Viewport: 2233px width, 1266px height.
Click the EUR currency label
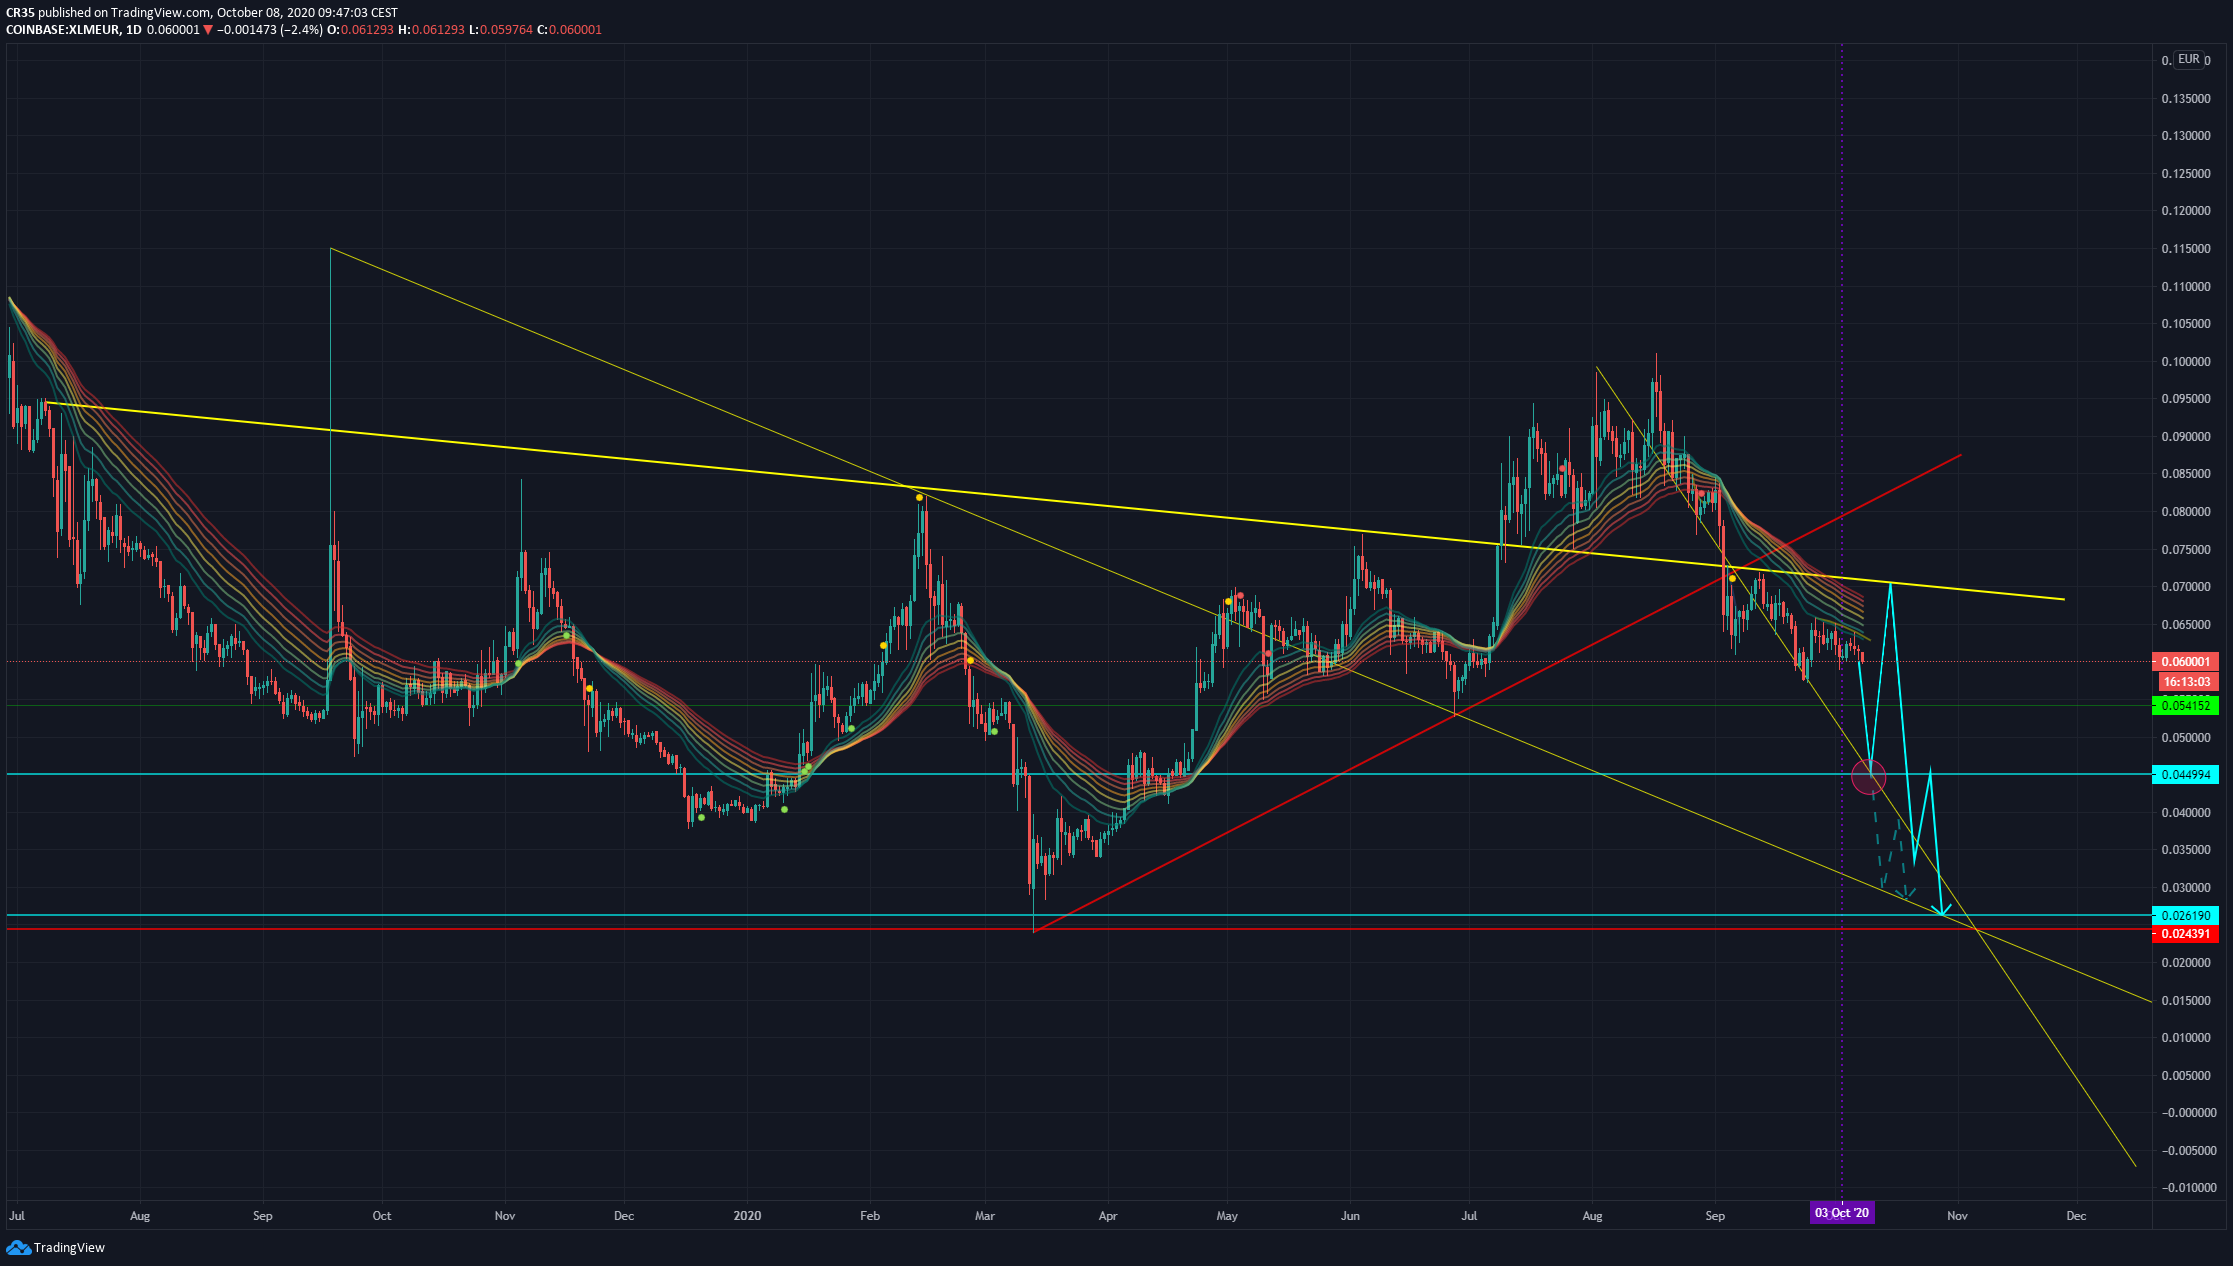(2189, 59)
